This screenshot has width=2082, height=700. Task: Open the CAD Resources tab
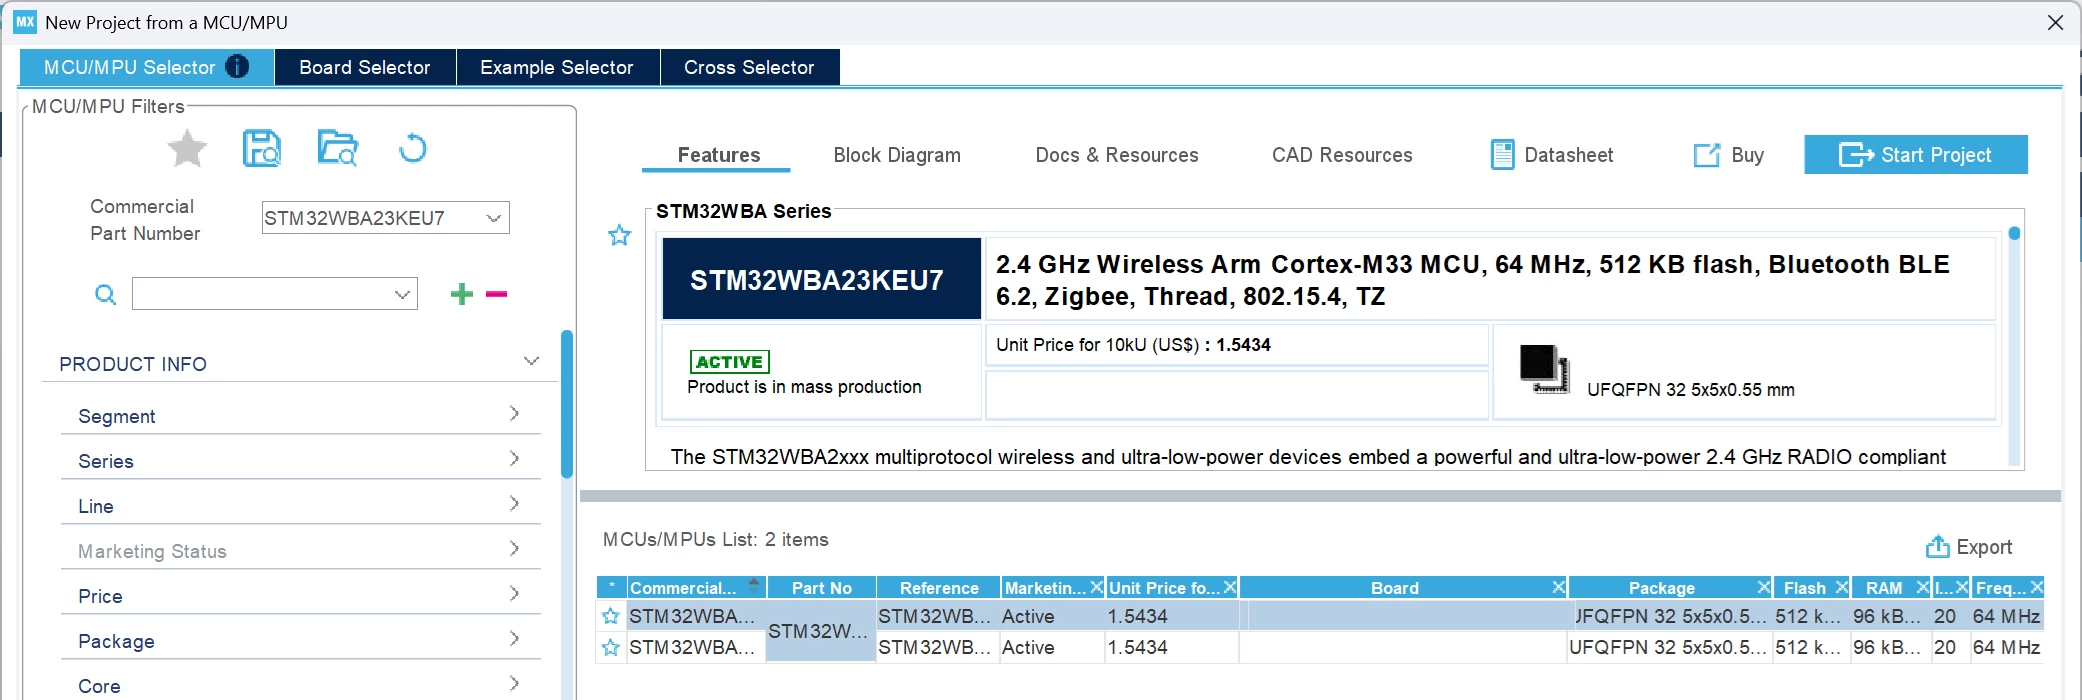point(1342,155)
